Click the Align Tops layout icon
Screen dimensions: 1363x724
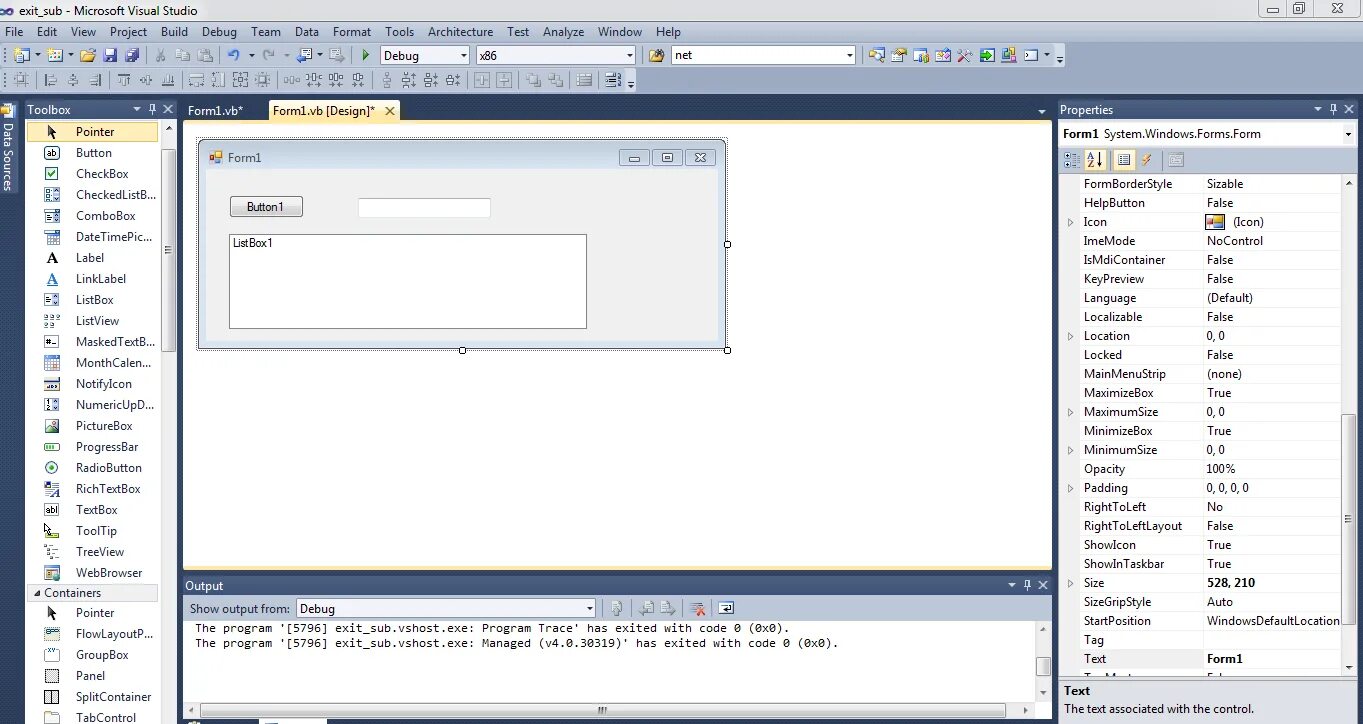point(123,80)
